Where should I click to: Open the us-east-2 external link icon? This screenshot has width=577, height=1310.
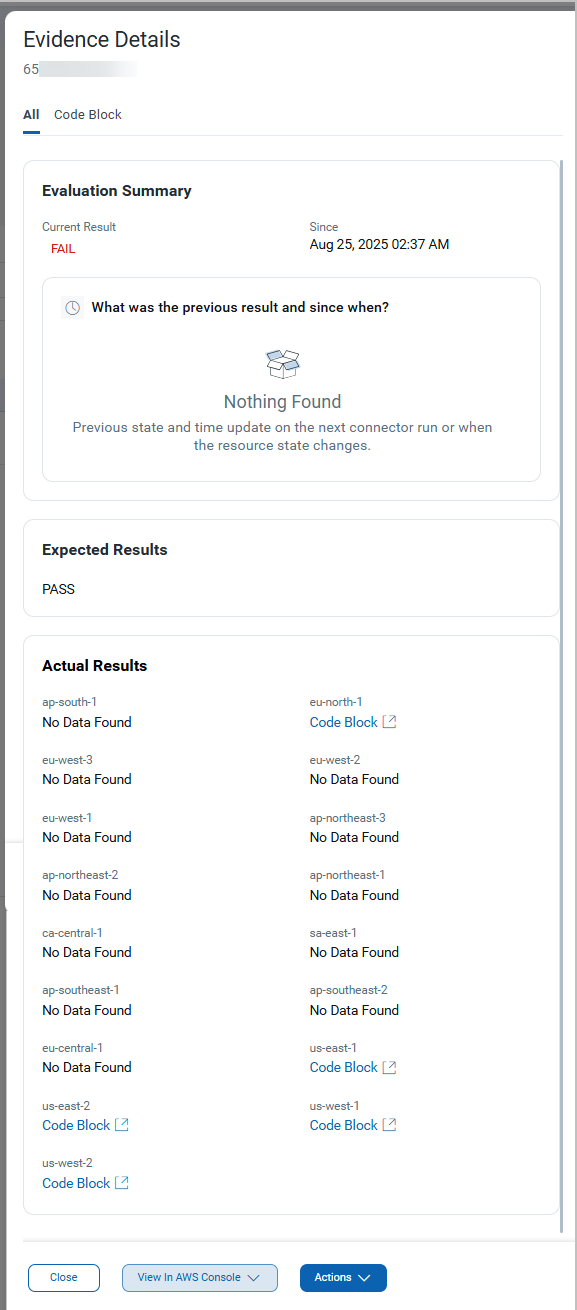tap(121, 1124)
